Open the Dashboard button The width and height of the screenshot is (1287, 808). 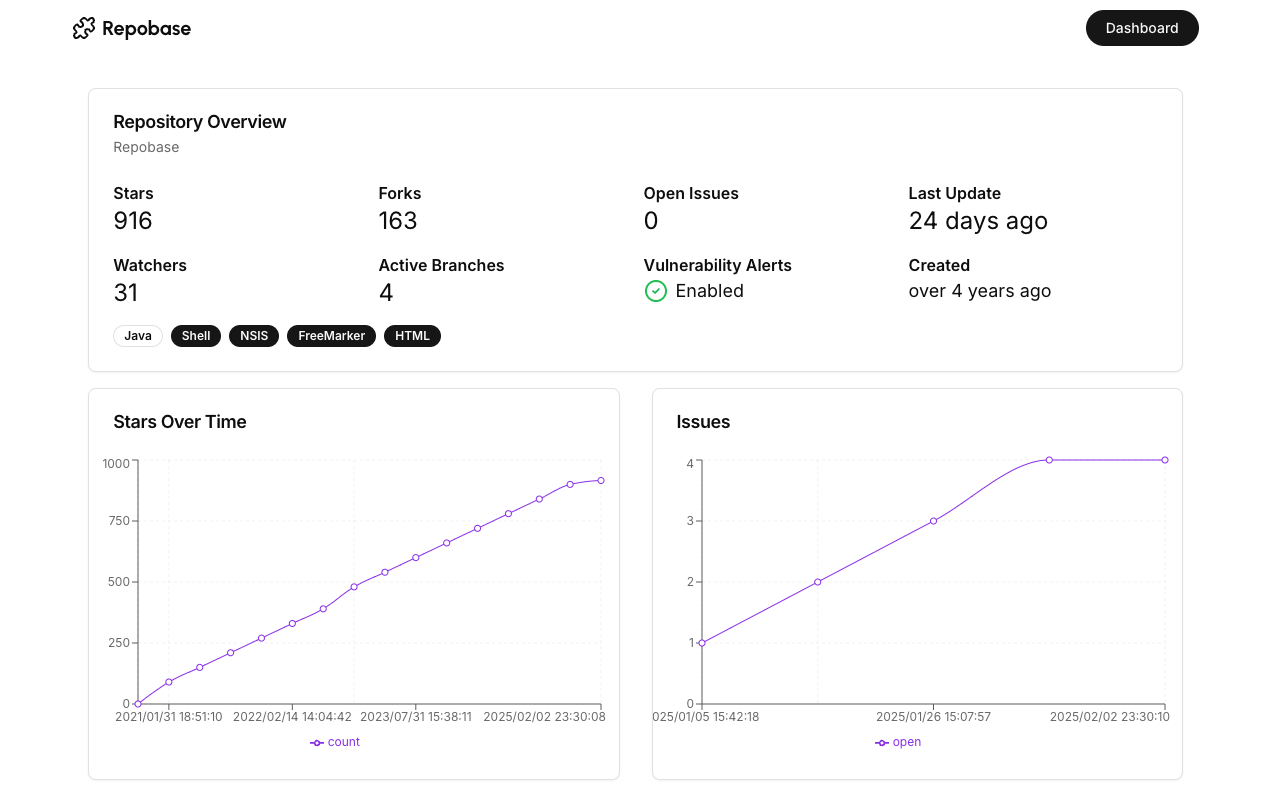pos(1142,28)
